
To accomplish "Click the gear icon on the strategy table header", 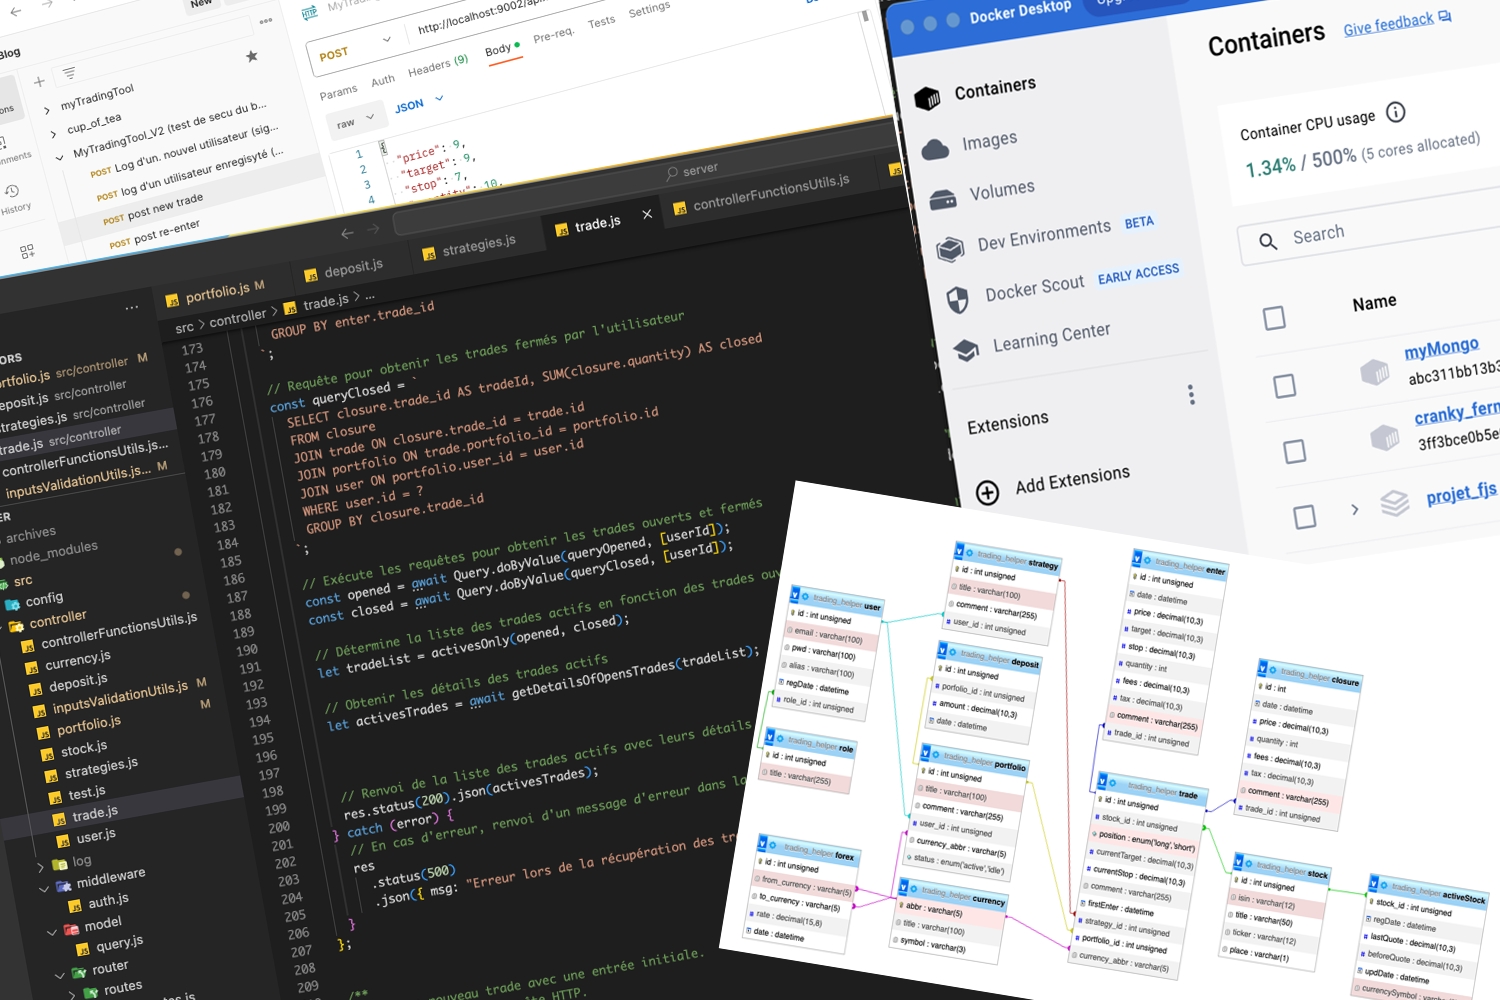I will (x=970, y=552).
